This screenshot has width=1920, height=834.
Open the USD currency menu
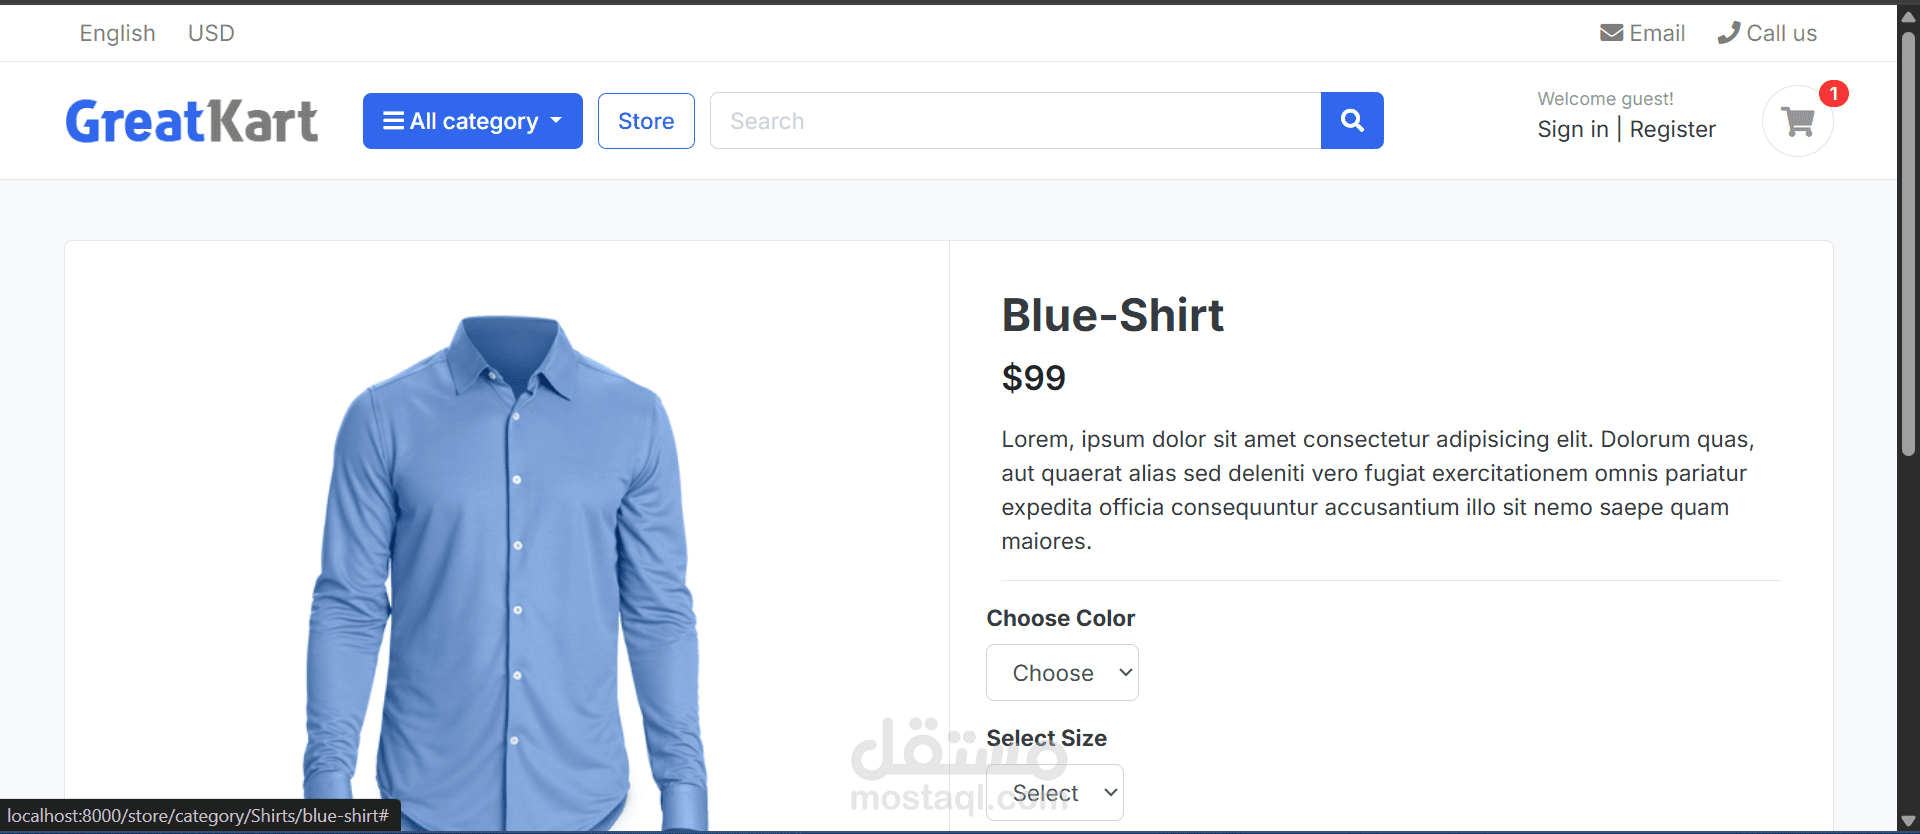click(211, 33)
